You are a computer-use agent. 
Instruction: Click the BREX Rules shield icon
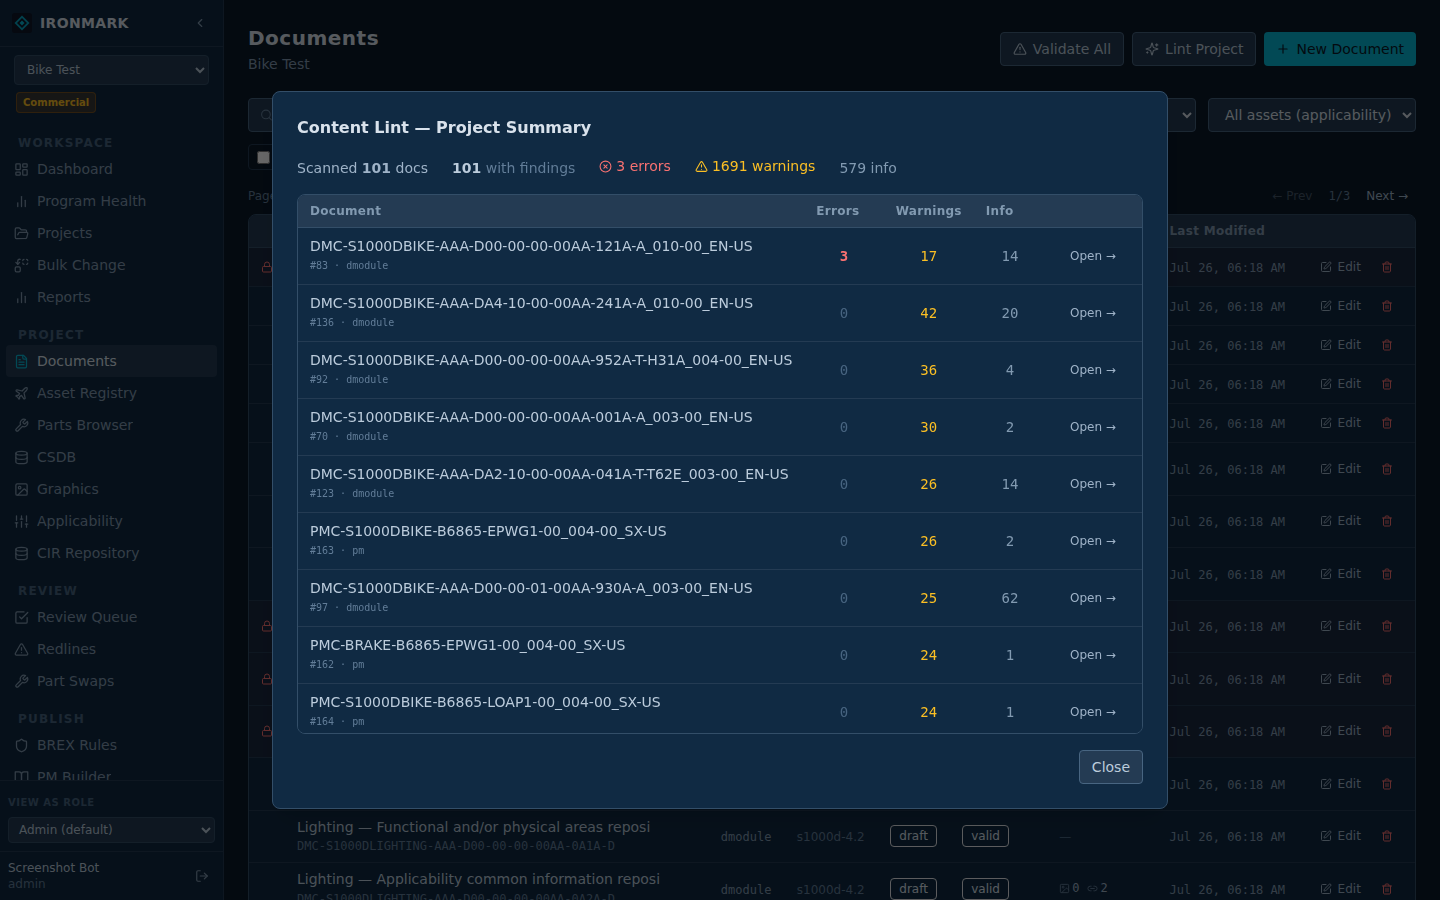tap(22, 745)
